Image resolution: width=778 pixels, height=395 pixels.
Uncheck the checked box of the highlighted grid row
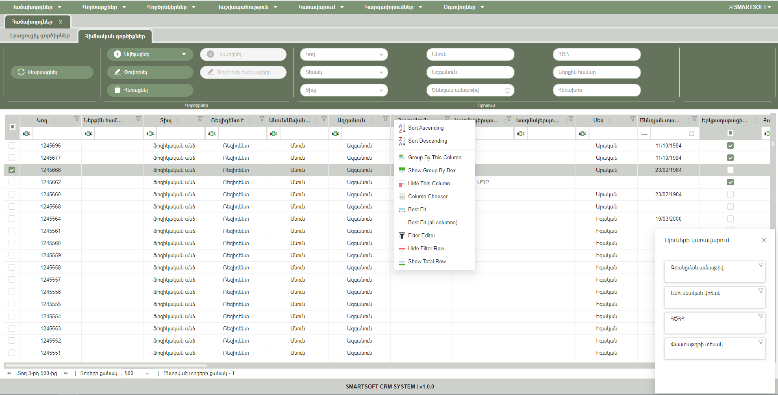(x=12, y=170)
